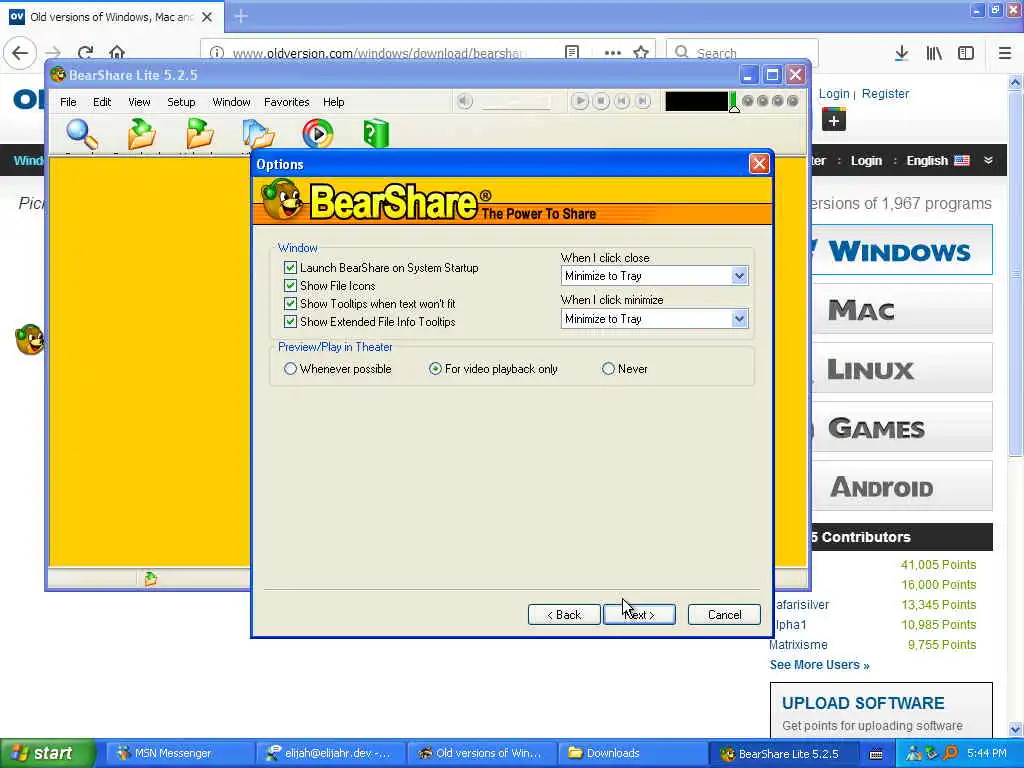This screenshot has width=1024, height=768.
Task: Open the Window menu in BearShare
Action: (231, 102)
